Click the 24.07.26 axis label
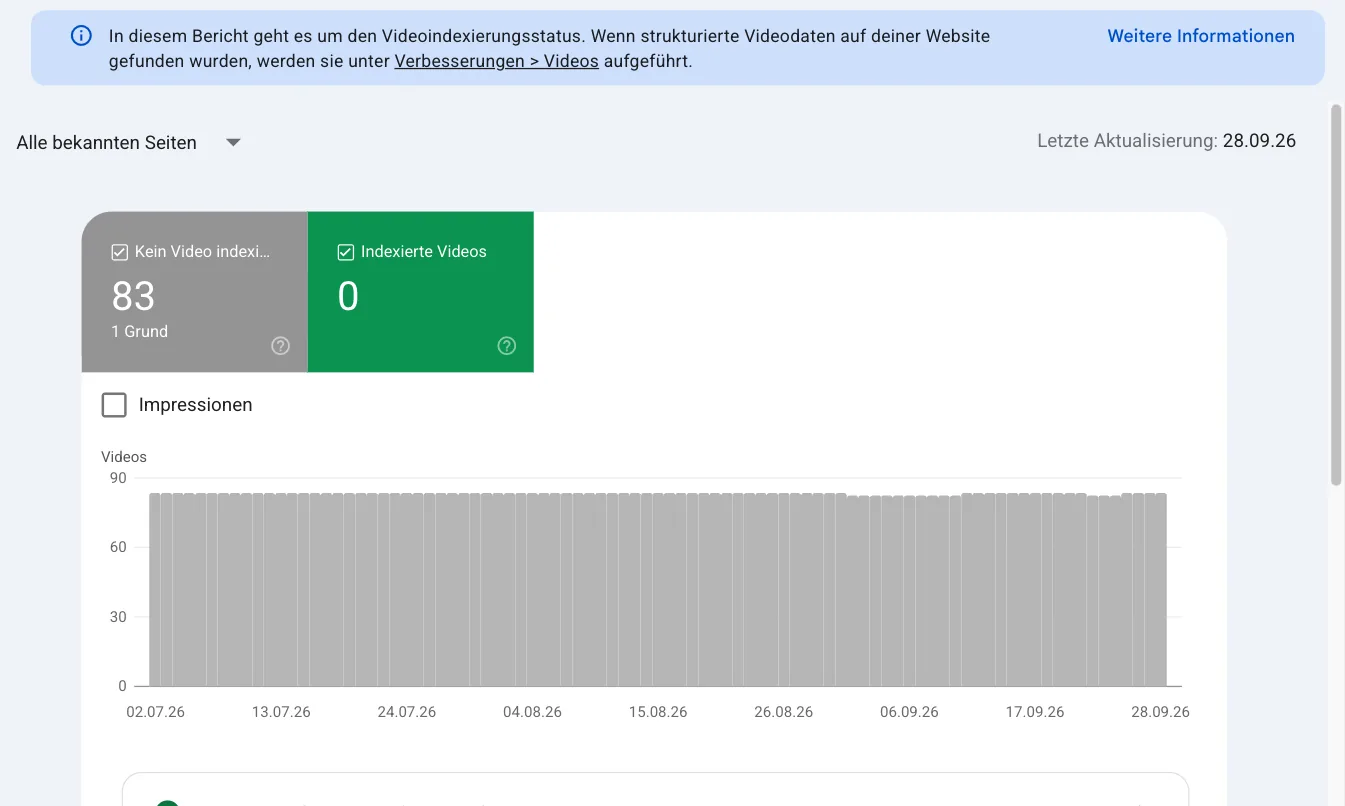1345x806 pixels. pos(407,712)
